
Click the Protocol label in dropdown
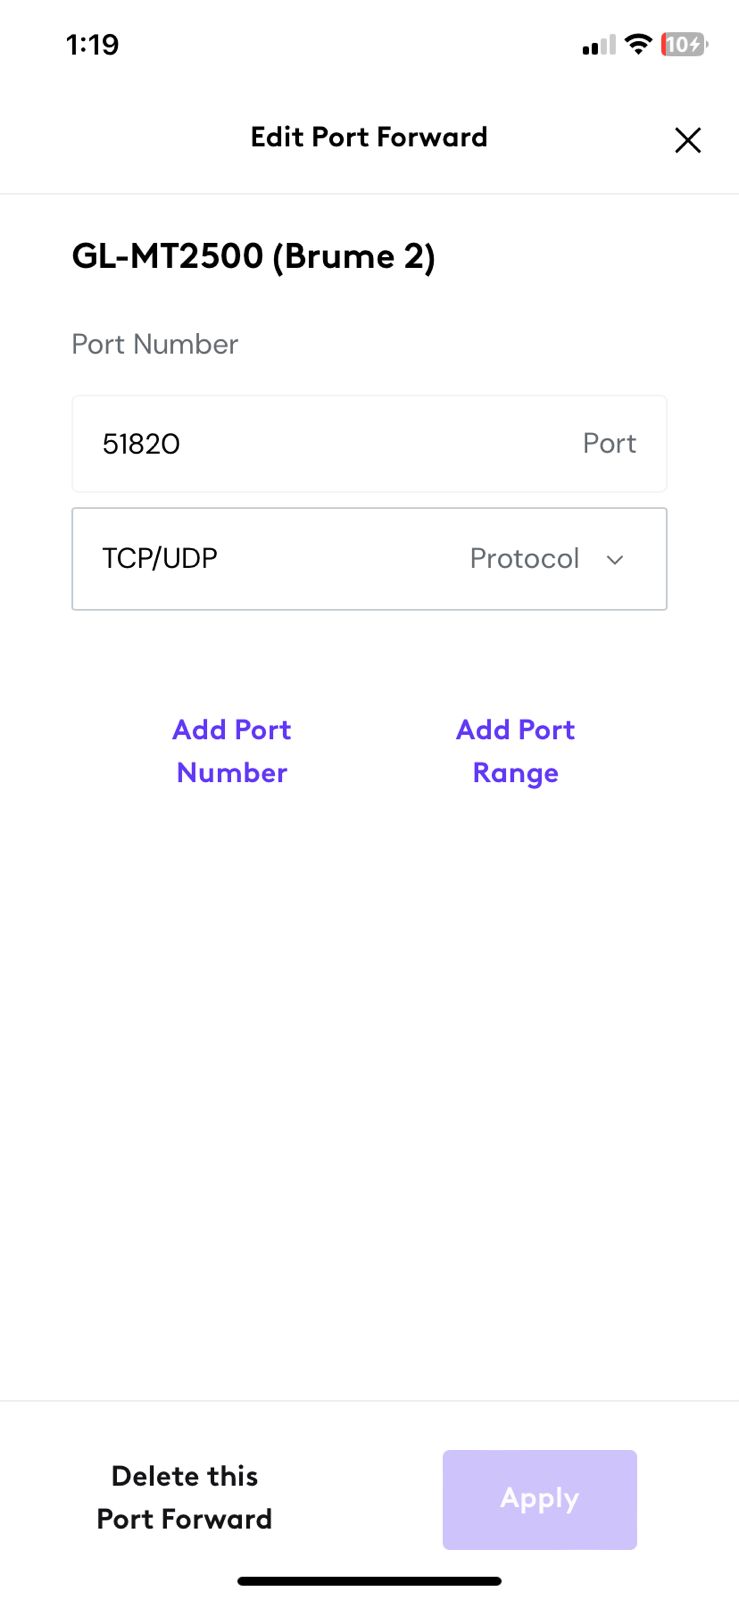coord(524,558)
